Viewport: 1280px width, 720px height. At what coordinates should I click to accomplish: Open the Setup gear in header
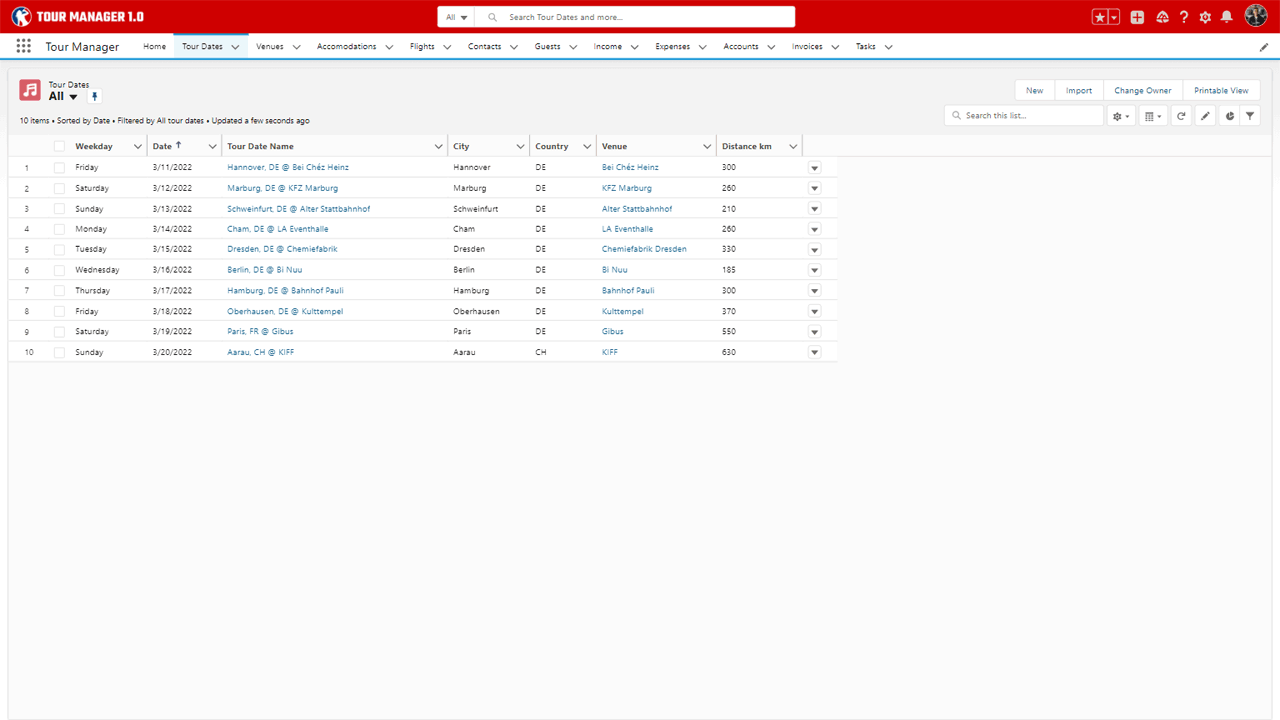tap(1205, 17)
